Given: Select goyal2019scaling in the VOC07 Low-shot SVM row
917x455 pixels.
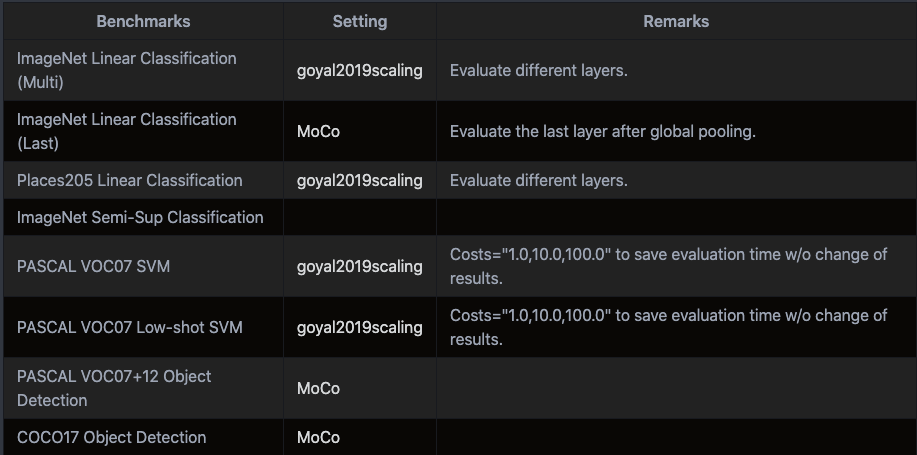Looking at the screenshot, I should point(360,327).
